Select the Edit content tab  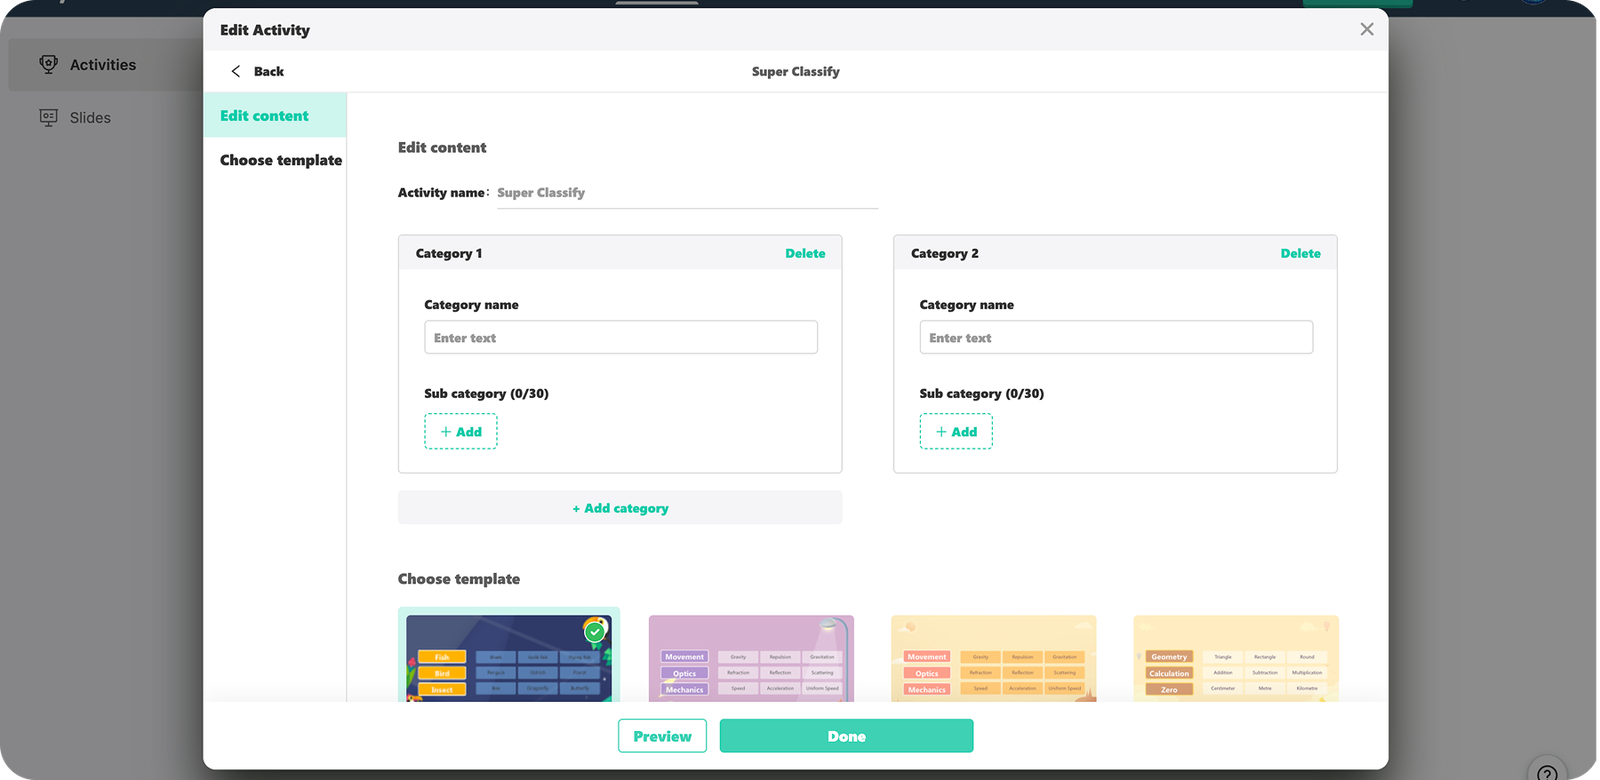265,116
